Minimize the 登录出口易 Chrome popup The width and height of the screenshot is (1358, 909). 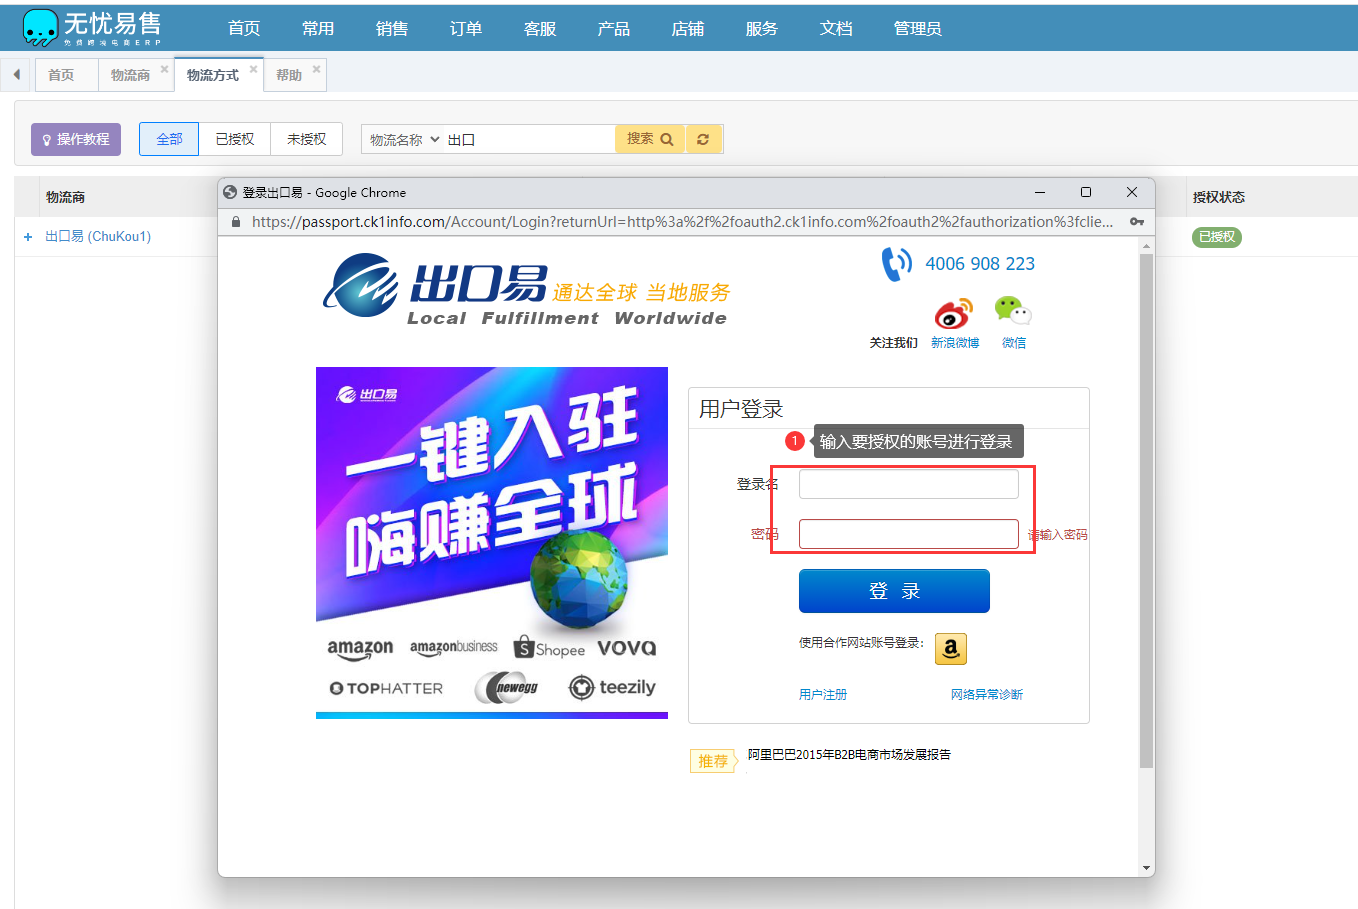pyautogui.click(x=1040, y=192)
